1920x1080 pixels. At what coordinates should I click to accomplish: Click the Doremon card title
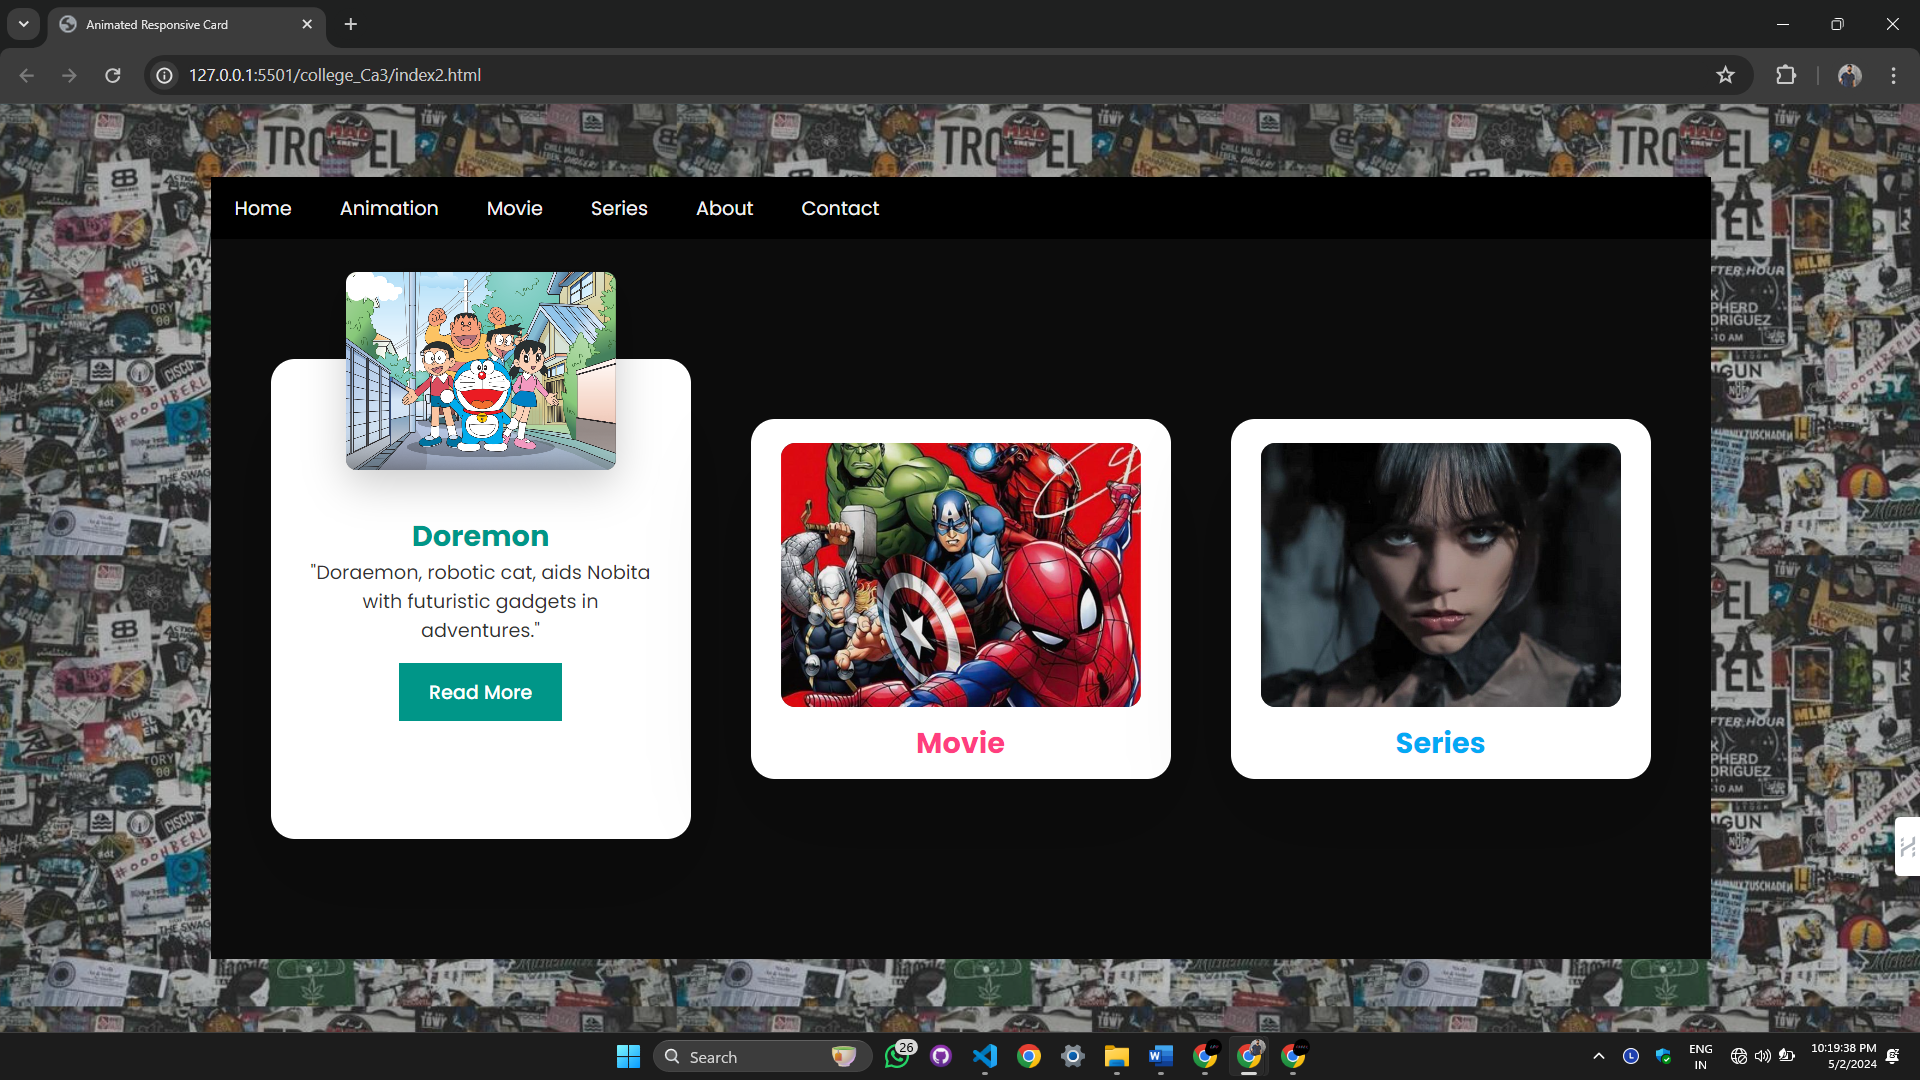[480, 536]
